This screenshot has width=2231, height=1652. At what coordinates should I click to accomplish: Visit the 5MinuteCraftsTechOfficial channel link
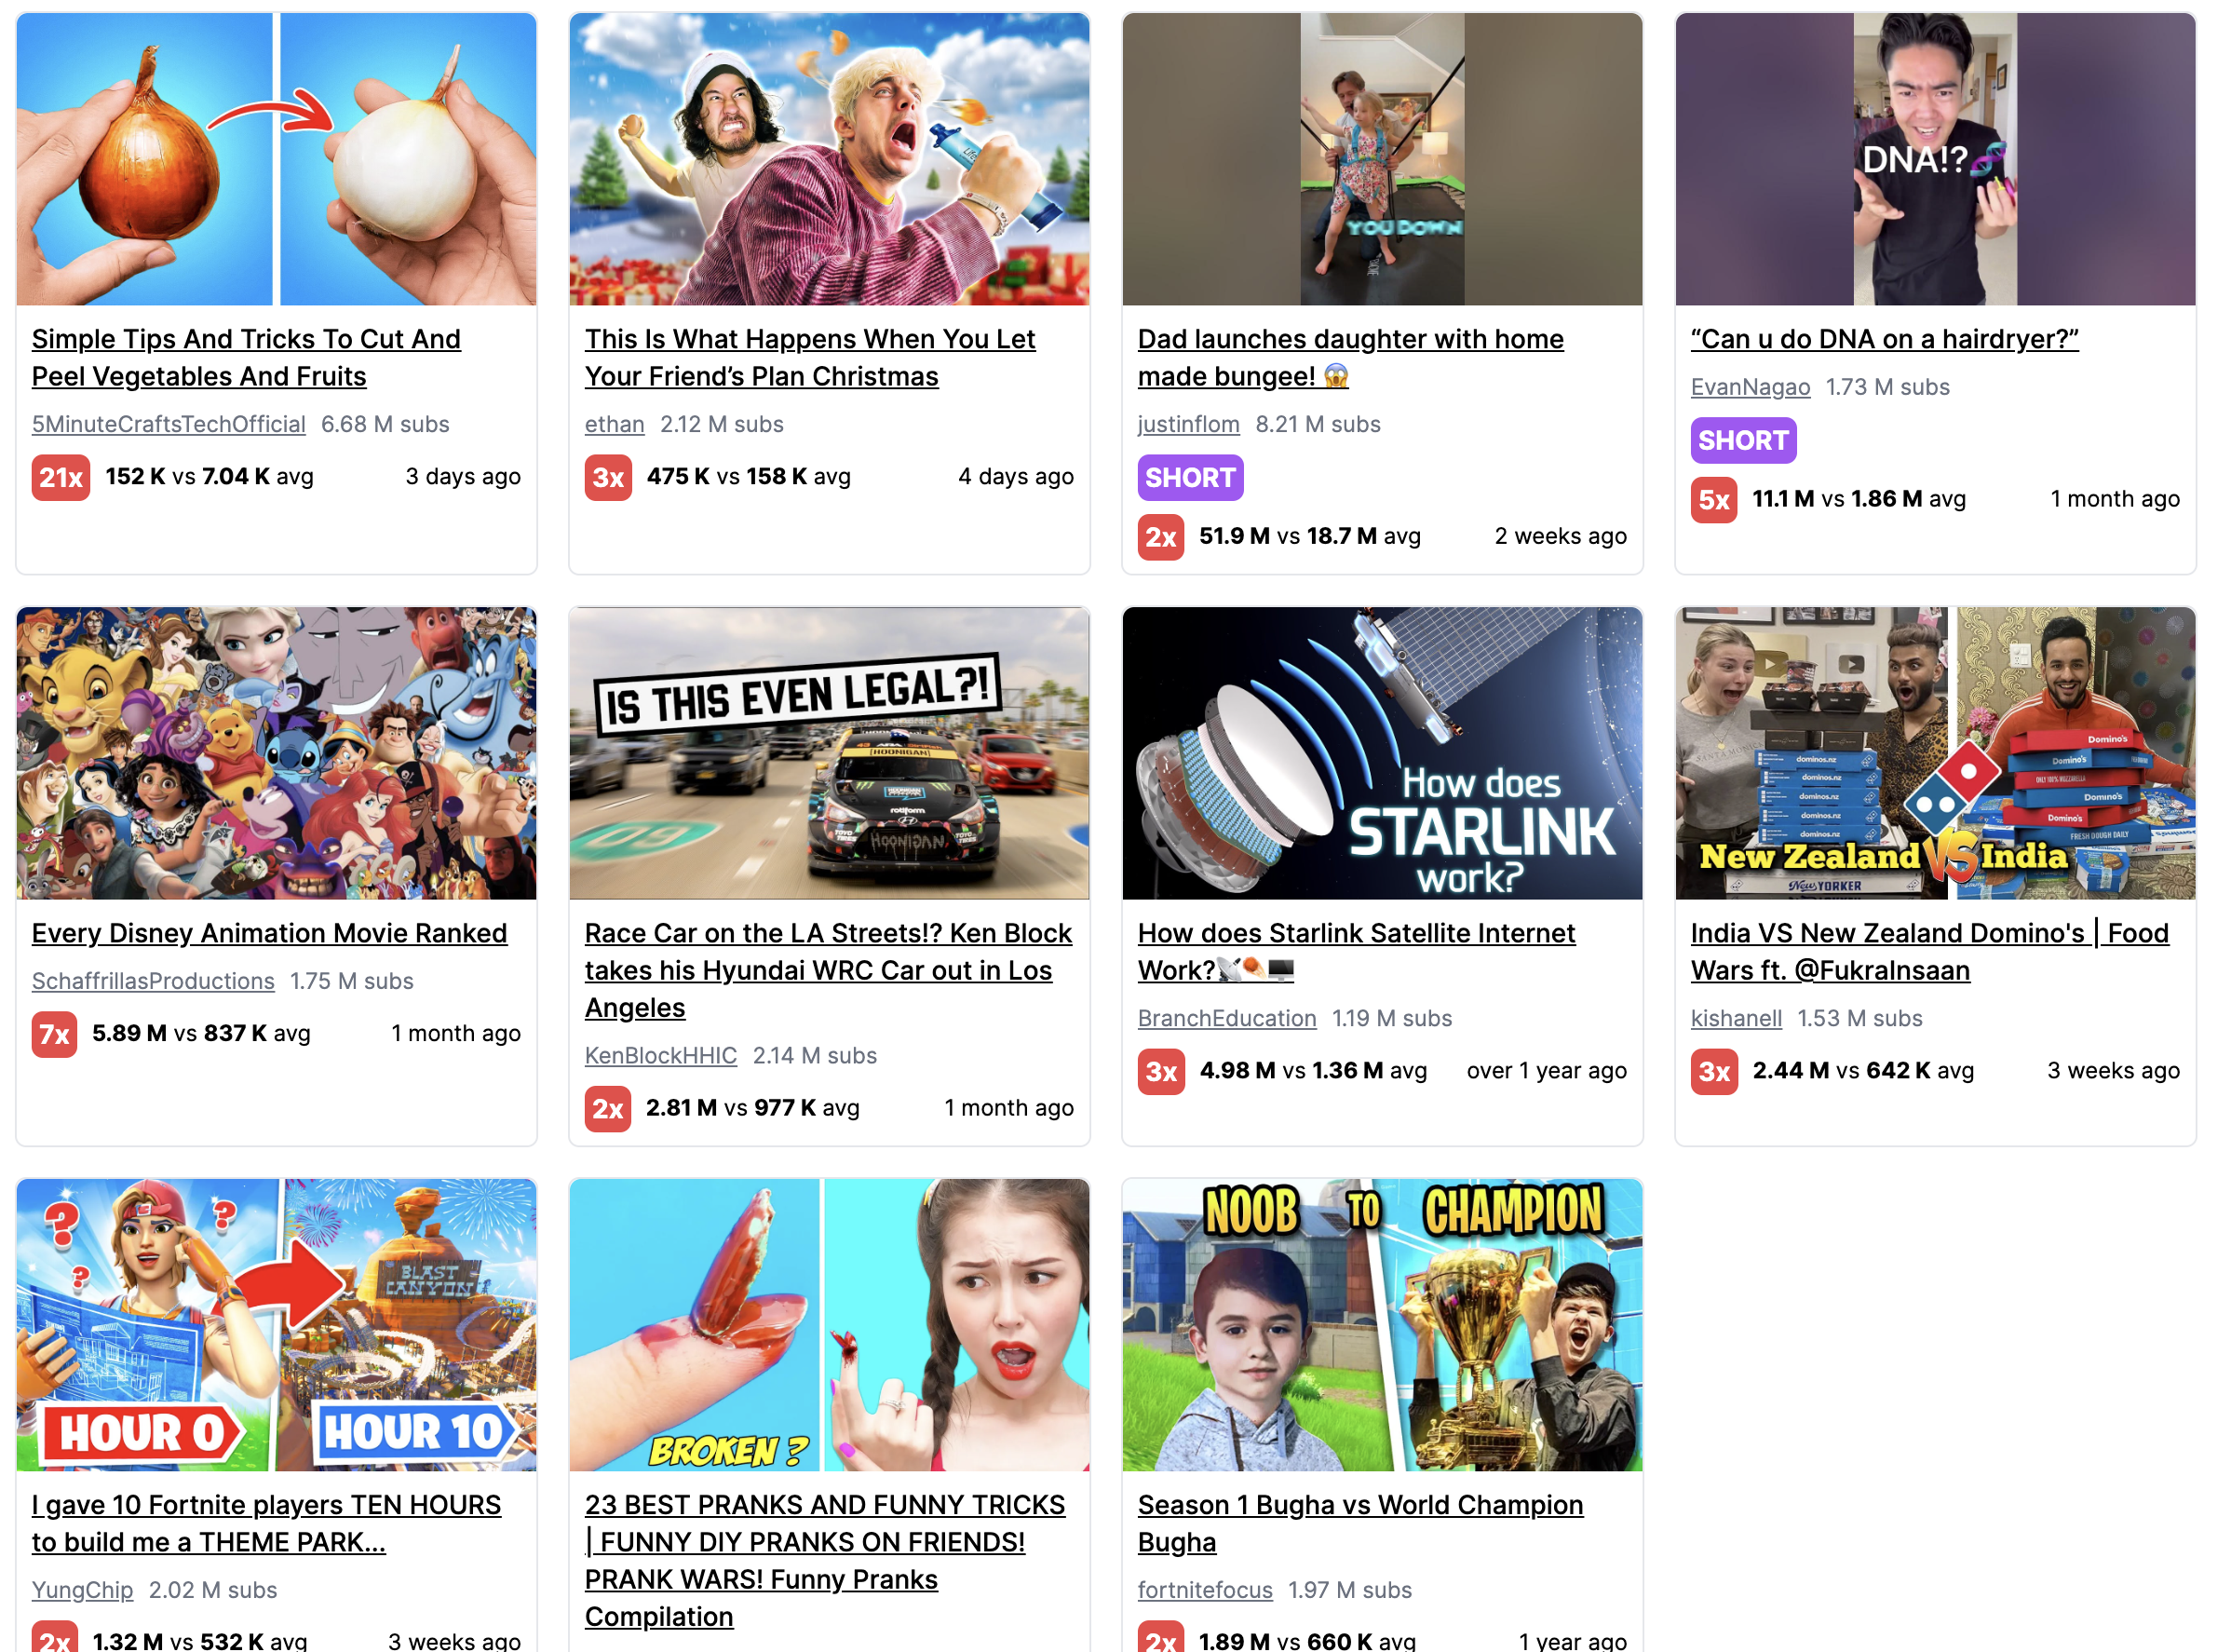(169, 424)
